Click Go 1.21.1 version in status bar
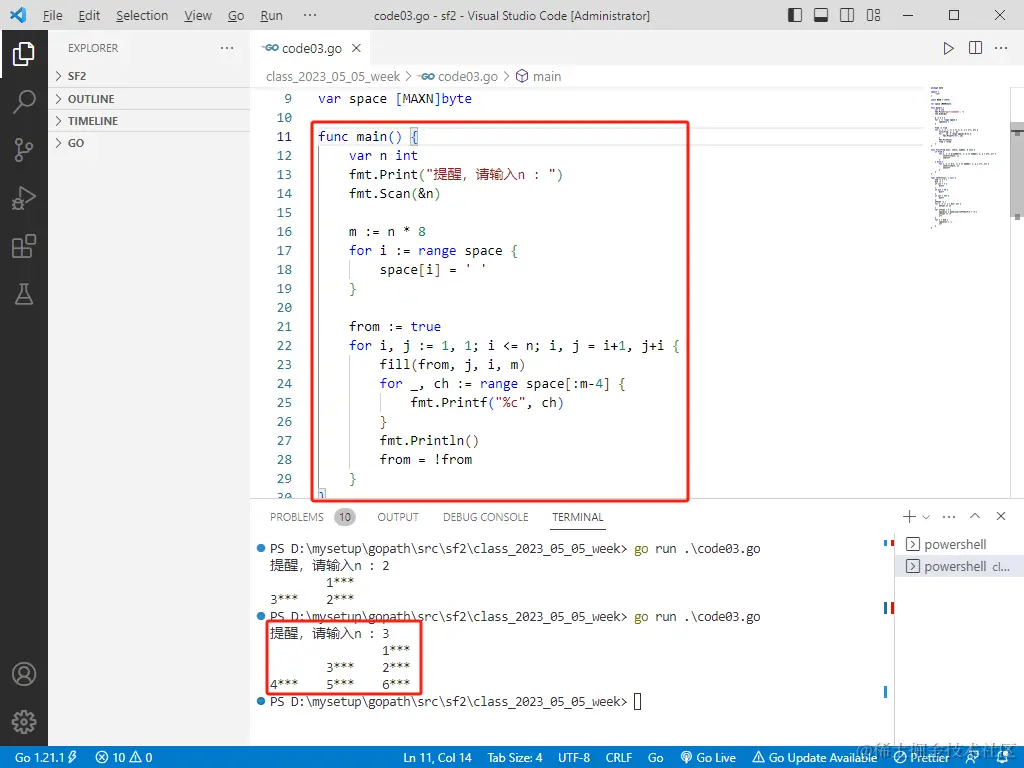Screen dimensions: 1024x768 (x=46, y=758)
